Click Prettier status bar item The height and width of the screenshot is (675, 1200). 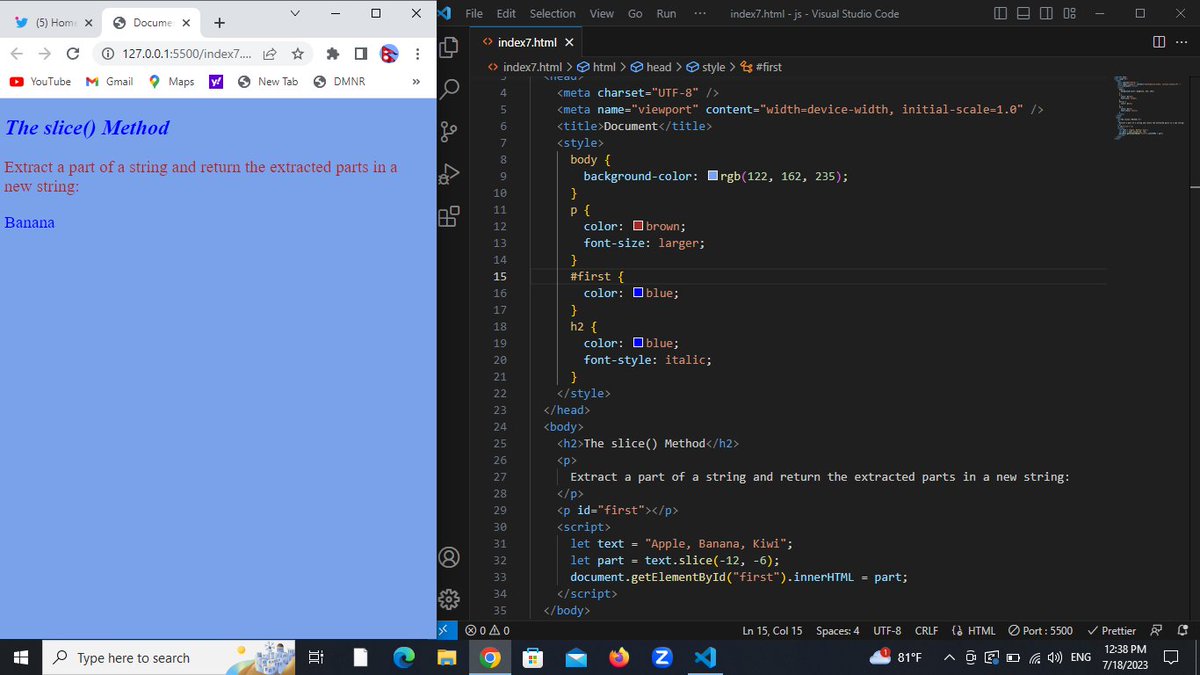point(1111,631)
